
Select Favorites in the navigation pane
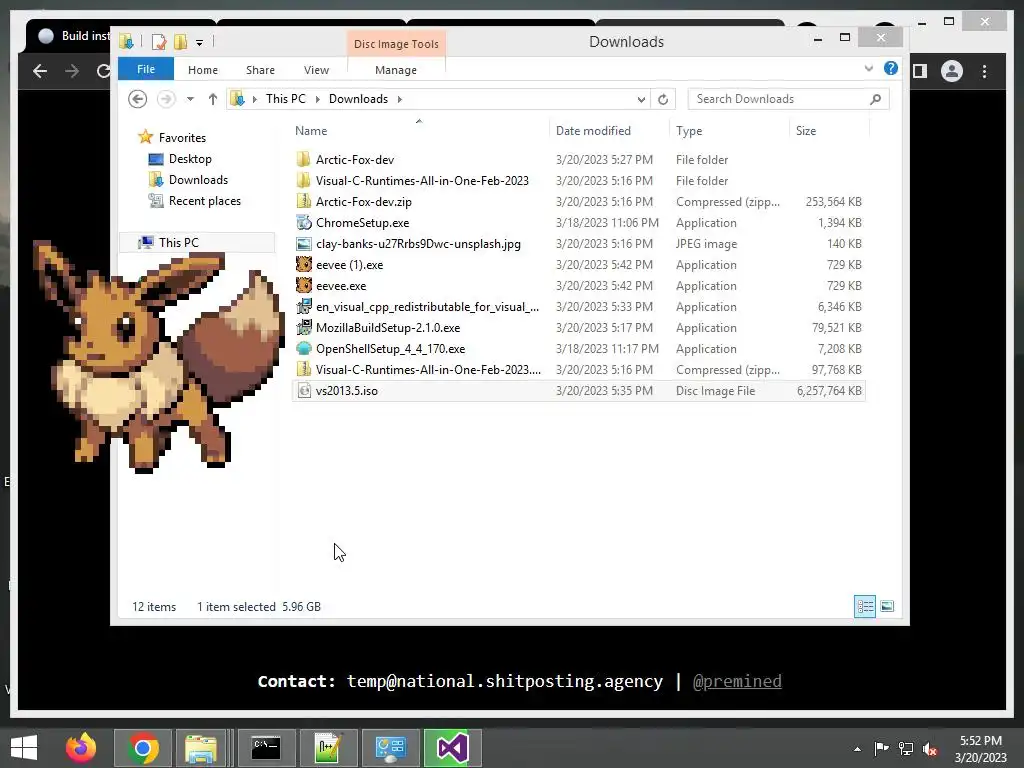point(182,138)
